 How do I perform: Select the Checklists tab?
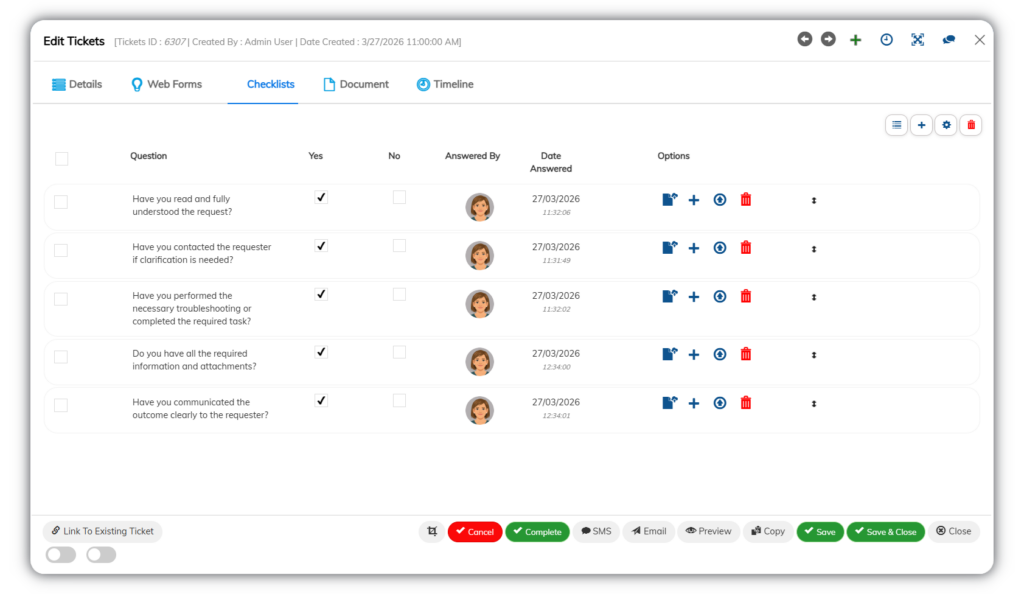[x=270, y=84]
